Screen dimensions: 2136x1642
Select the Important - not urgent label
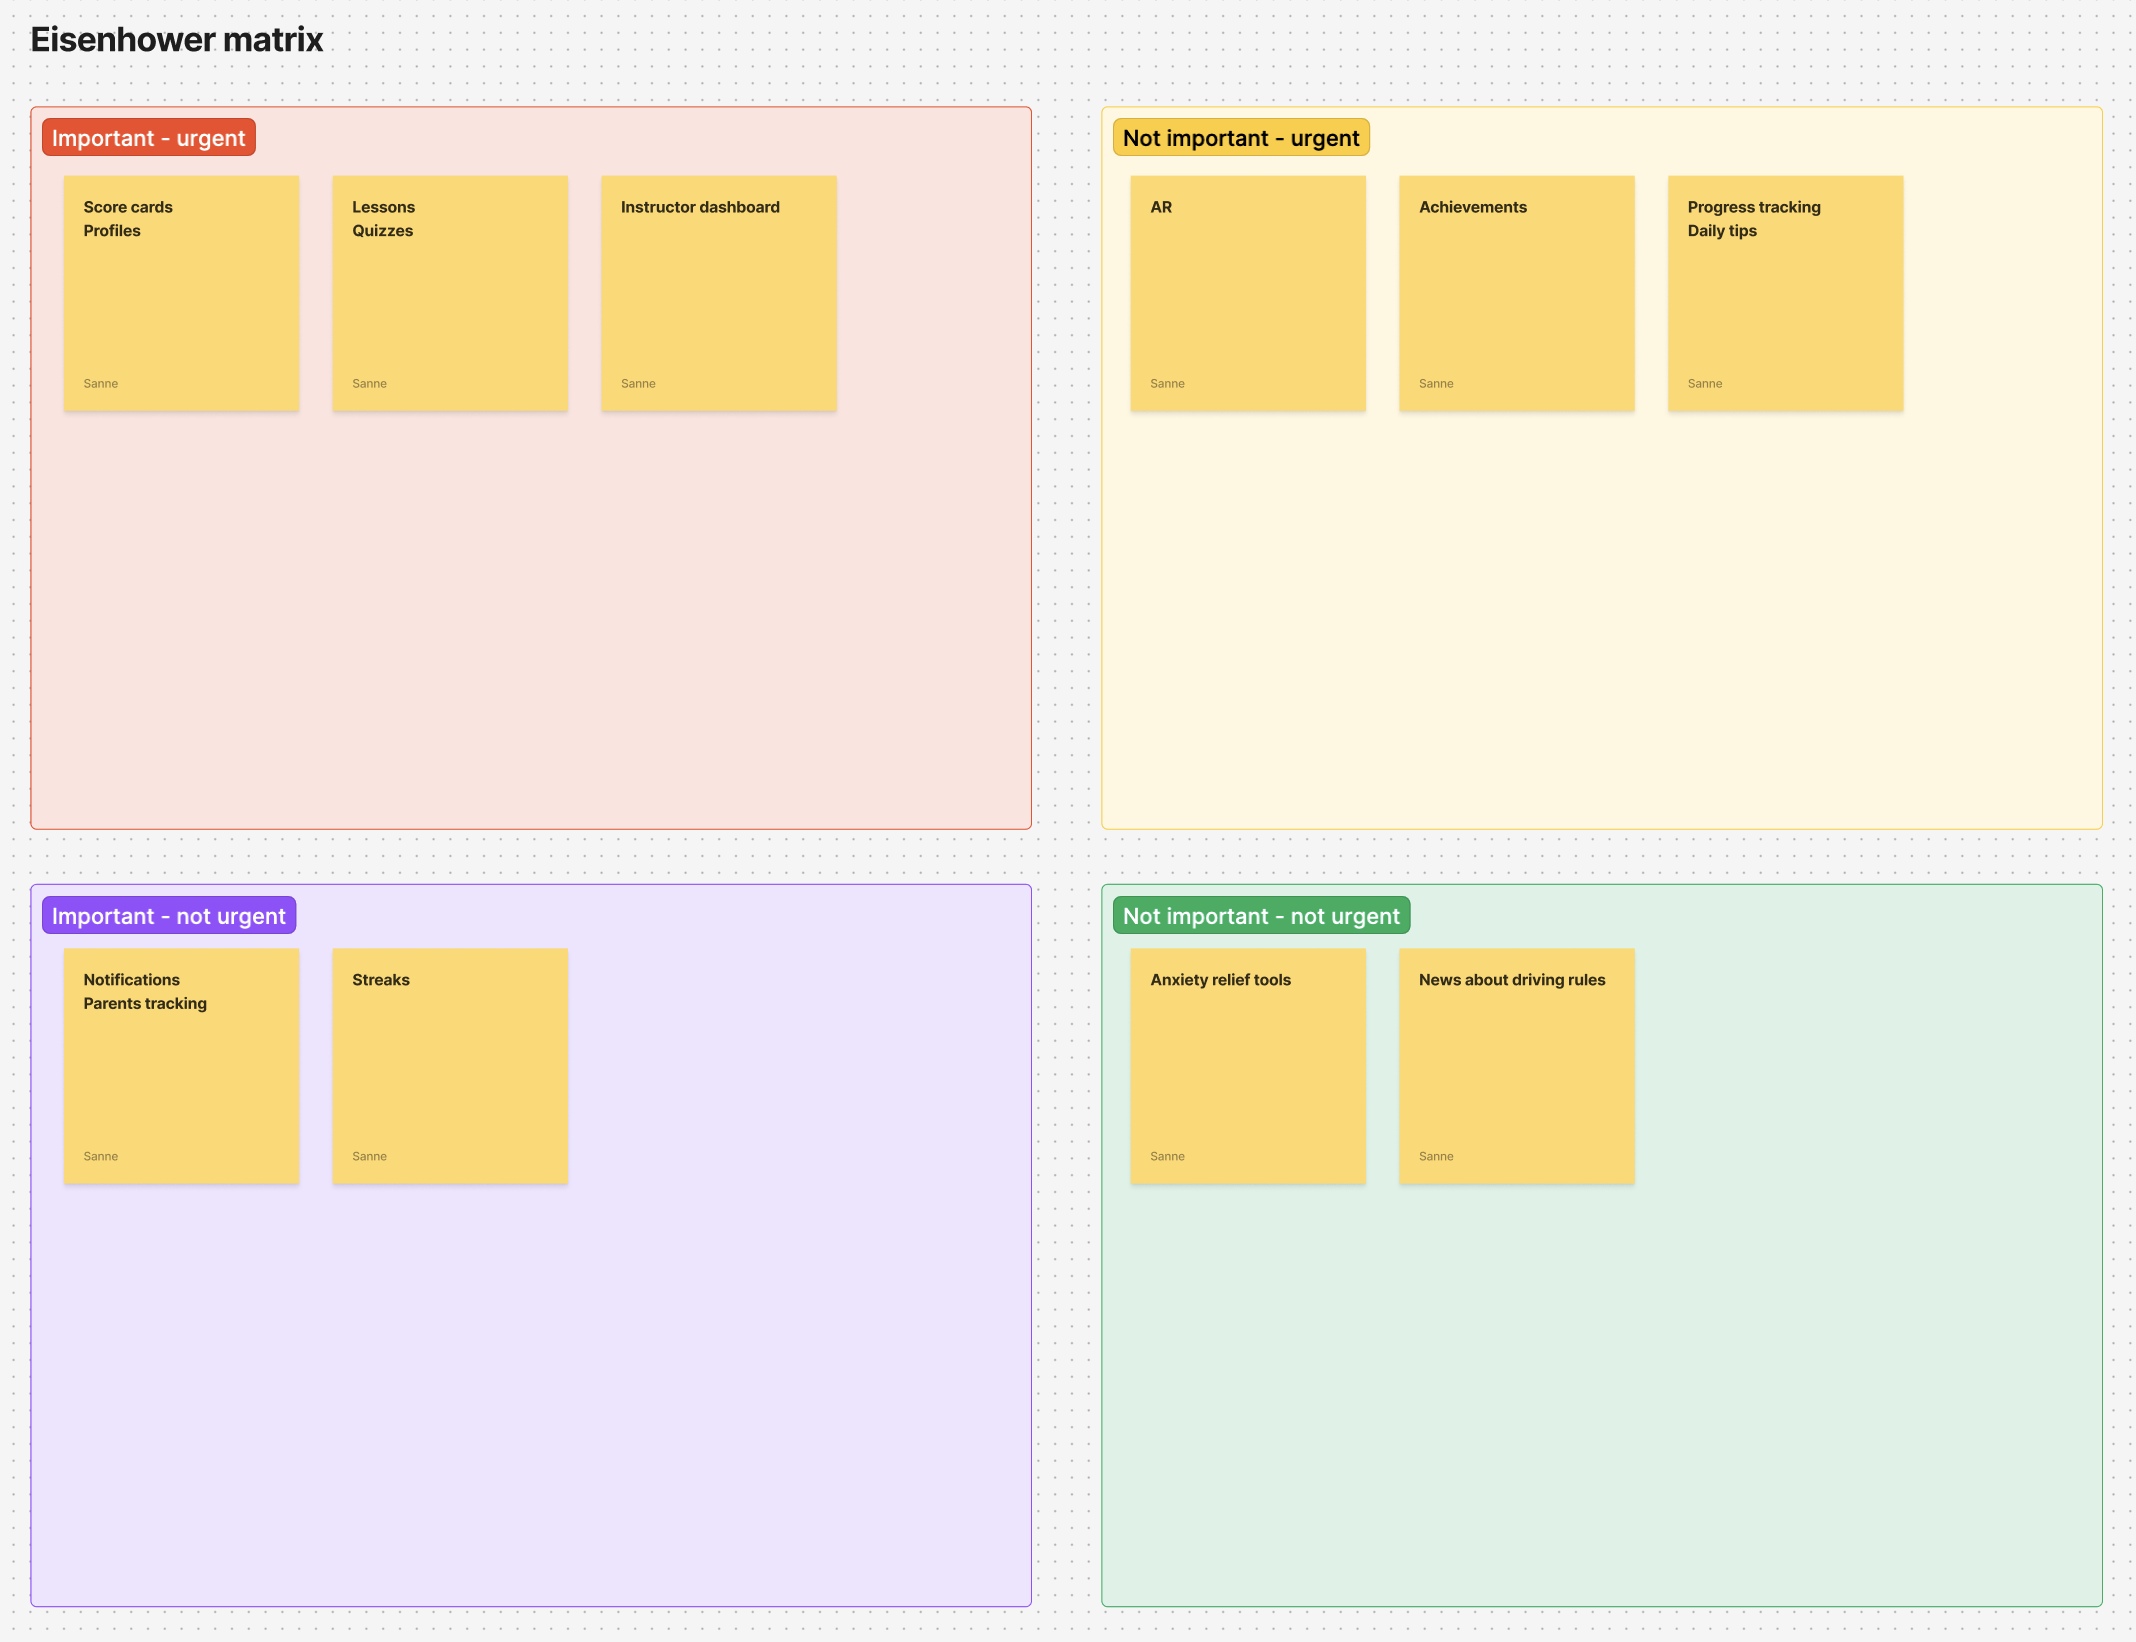click(168, 916)
